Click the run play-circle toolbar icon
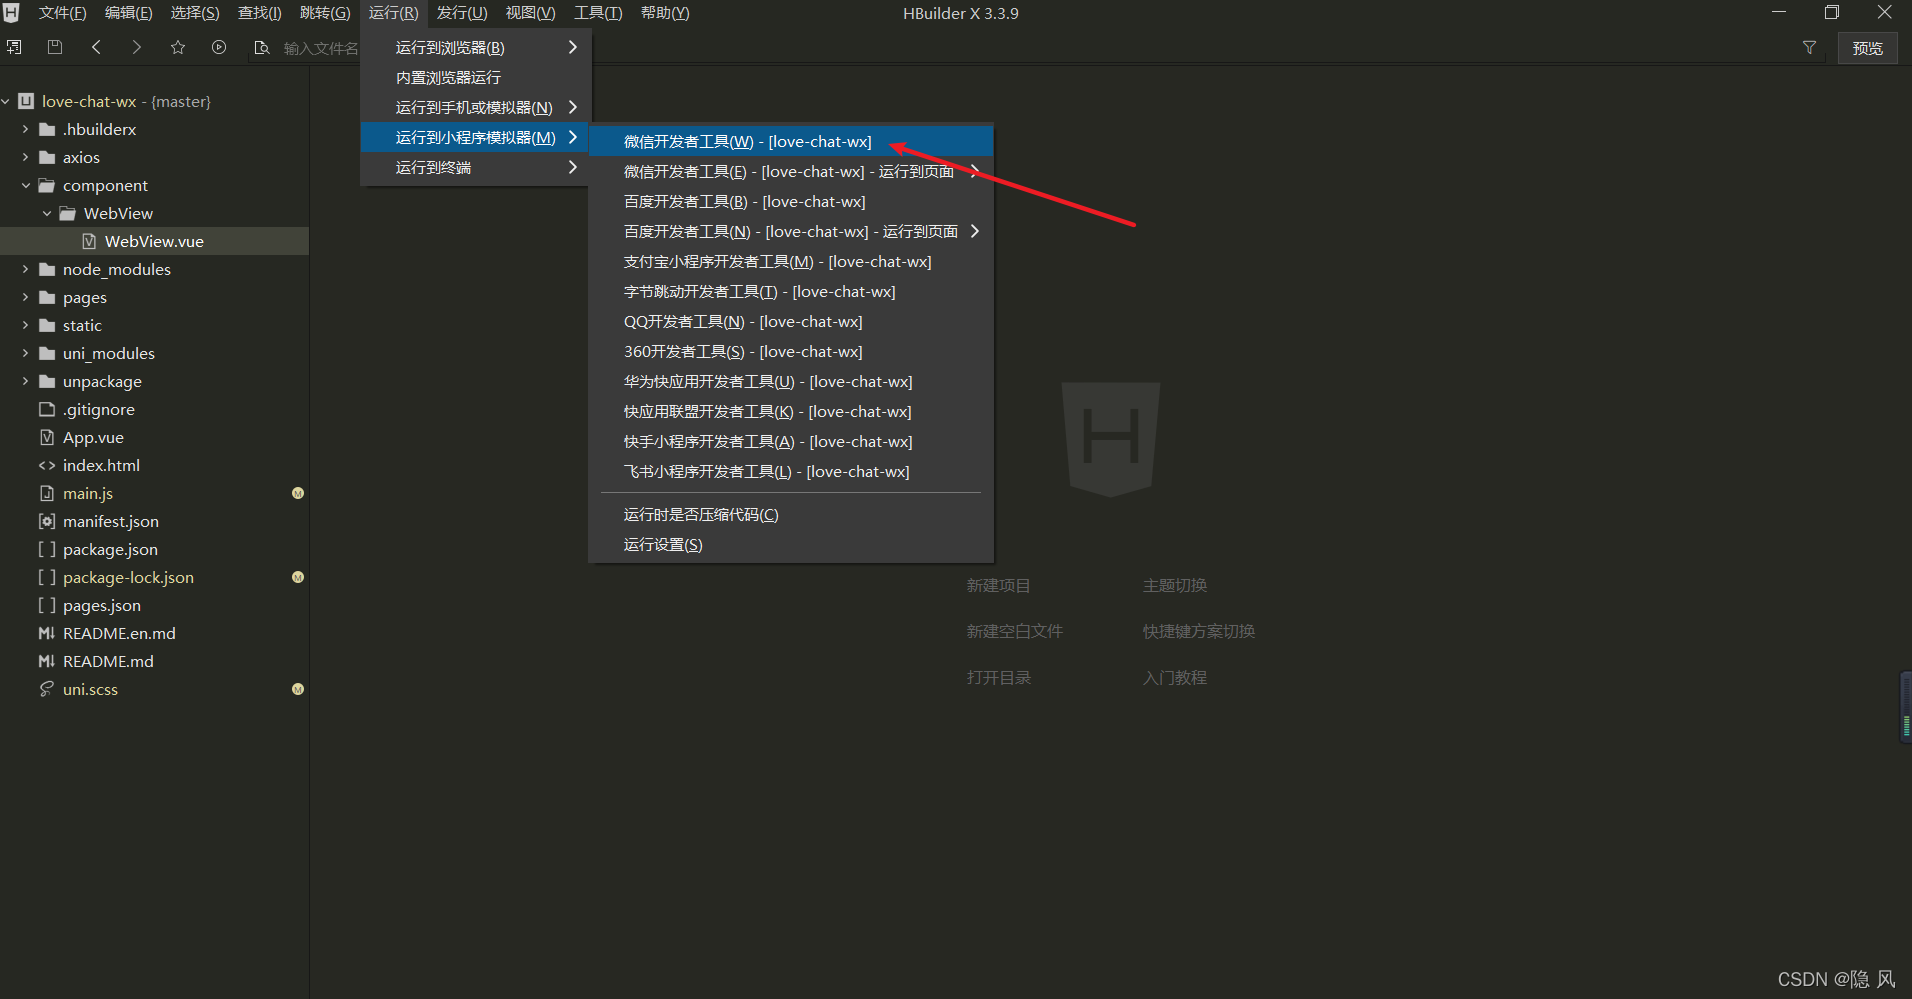Image resolution: width=1912 pixels, height=999 pixels. click(x=219, y=47)
